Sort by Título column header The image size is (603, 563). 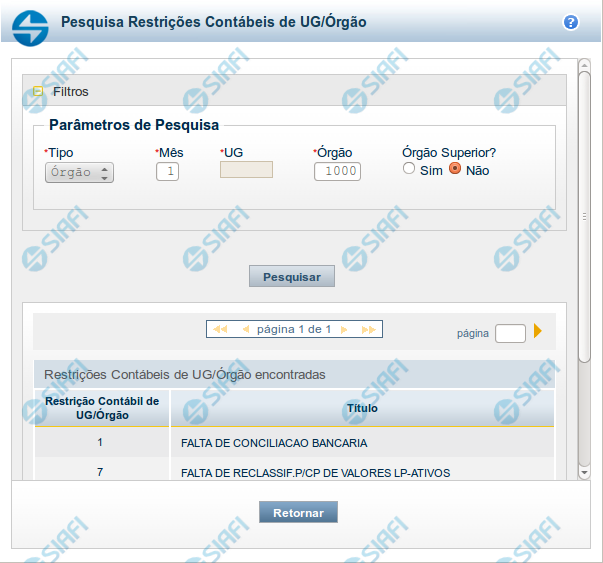pyautogui.click(x=361, y=408)
